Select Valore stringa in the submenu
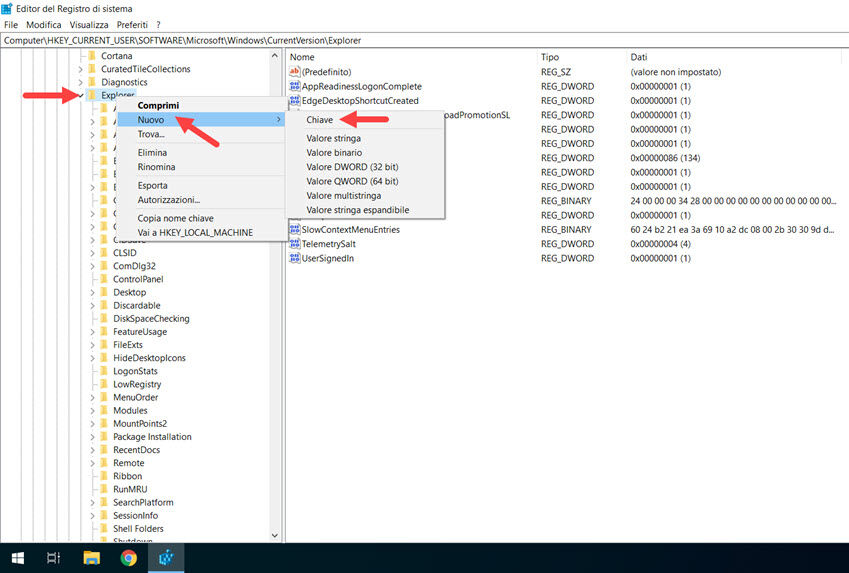 (365, 138)
